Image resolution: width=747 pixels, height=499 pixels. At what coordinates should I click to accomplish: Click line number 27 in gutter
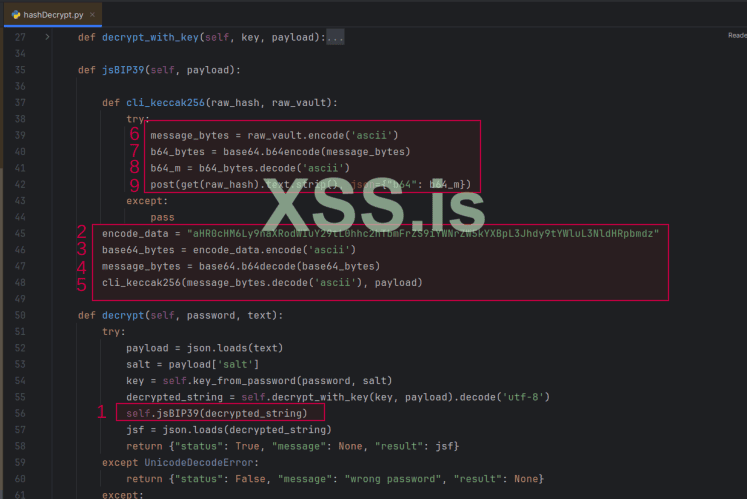tap(20, 37)
